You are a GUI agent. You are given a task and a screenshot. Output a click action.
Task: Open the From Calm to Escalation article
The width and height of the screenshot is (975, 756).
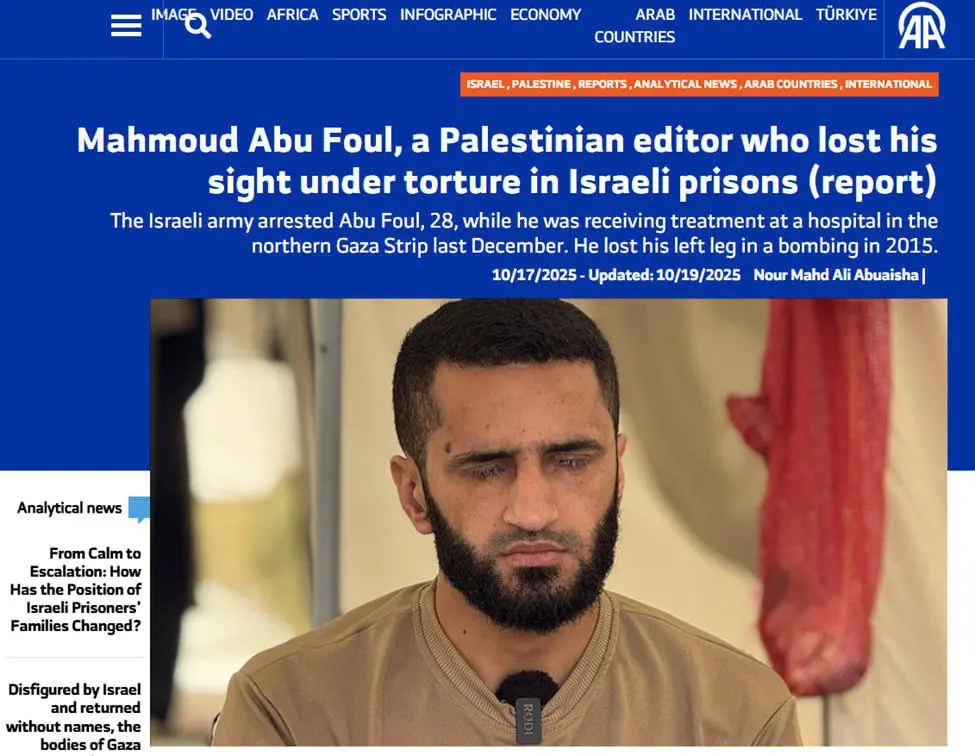click(x=75, y=589)
